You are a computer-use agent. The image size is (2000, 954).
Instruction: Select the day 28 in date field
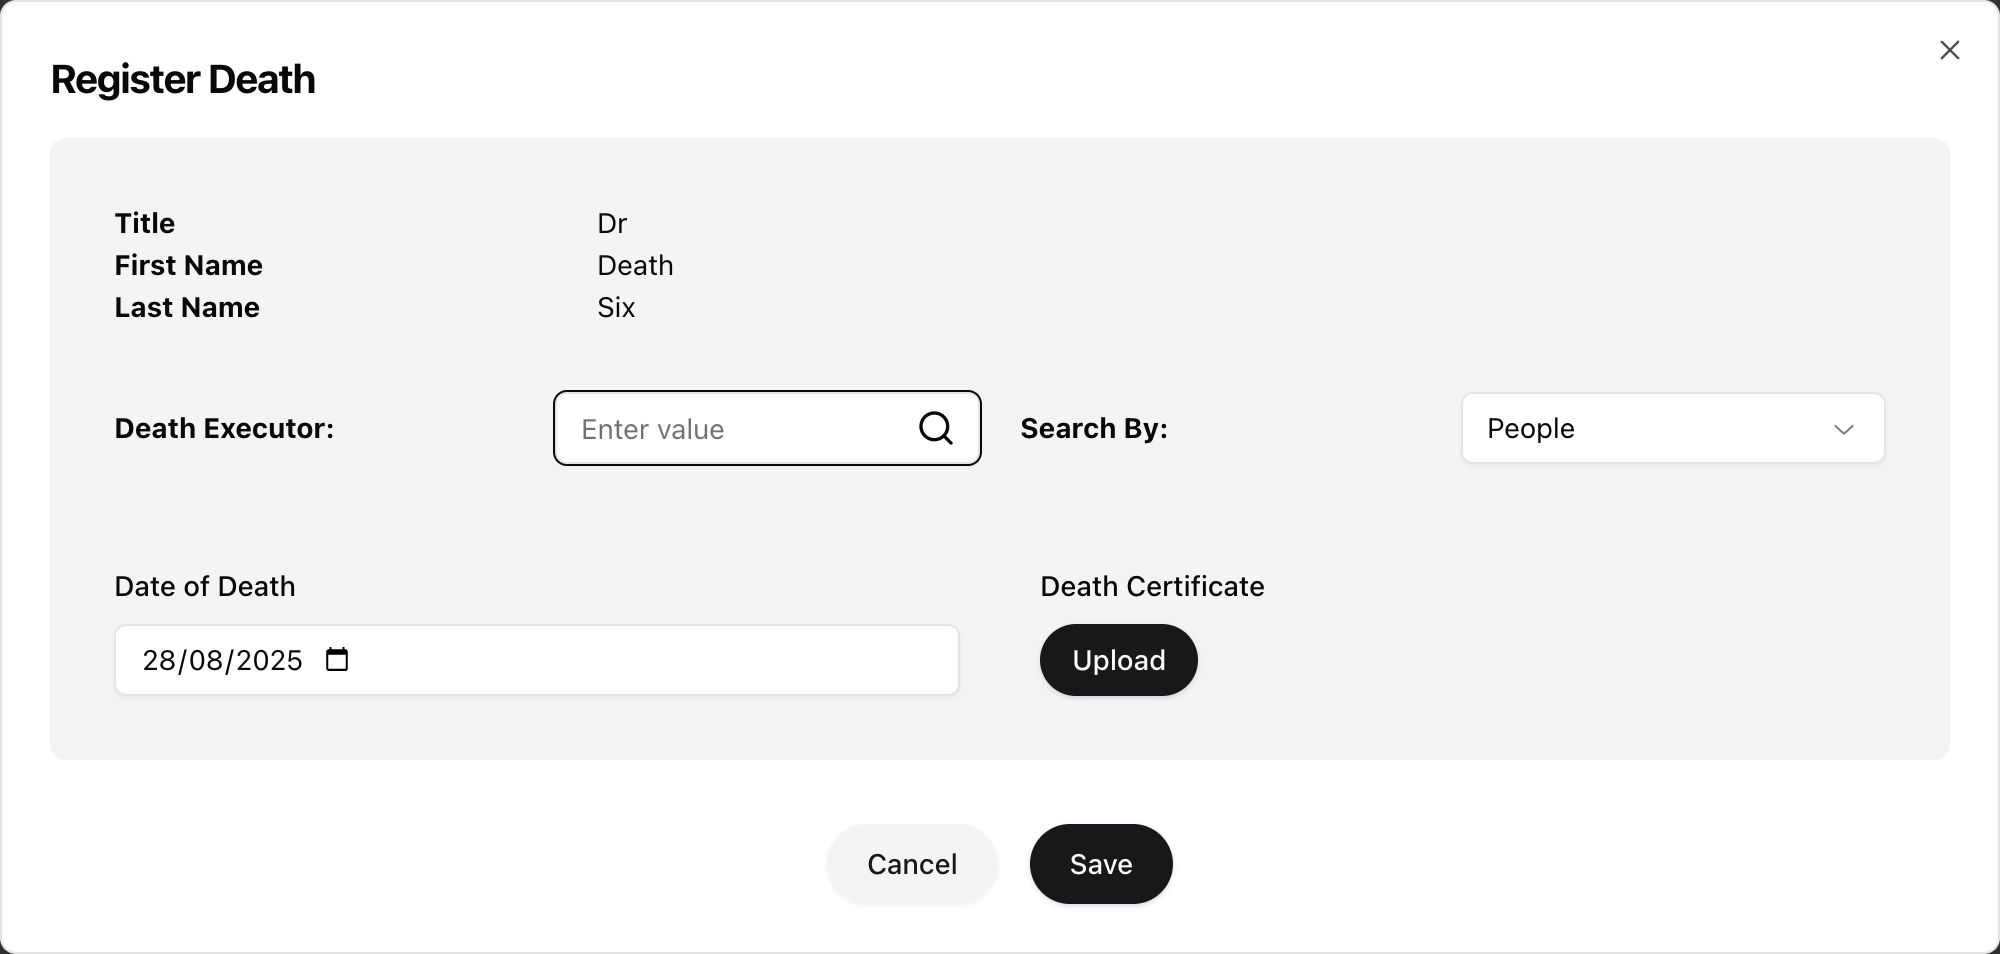pos(159,660)
